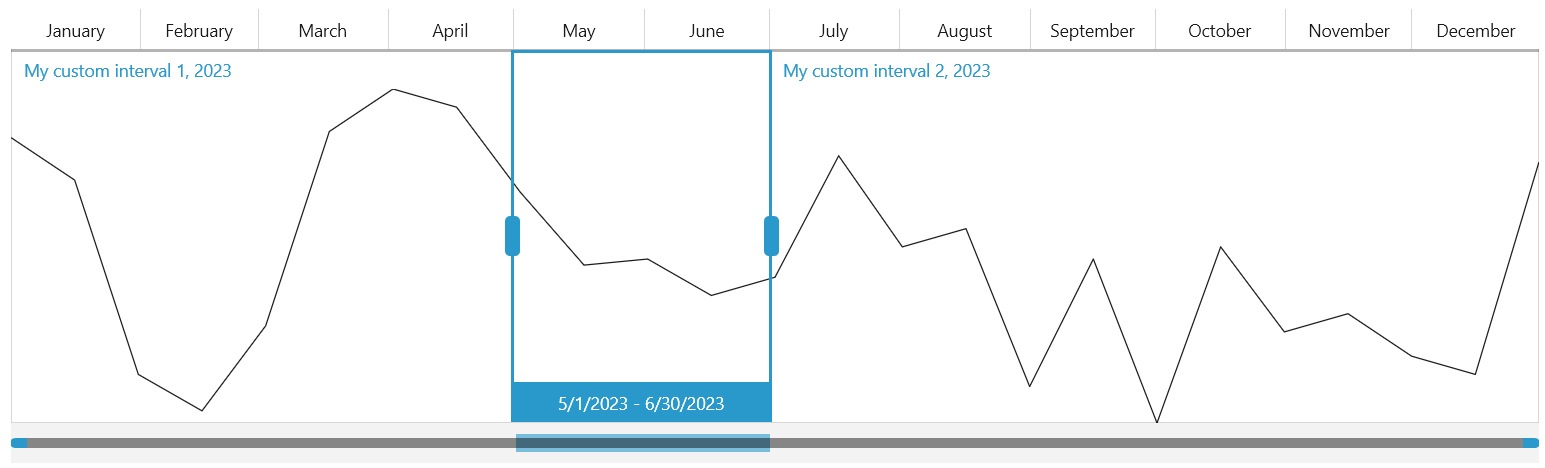
Task: Click the My custom interval 1, 2023 label
Action: pos(128,71)
